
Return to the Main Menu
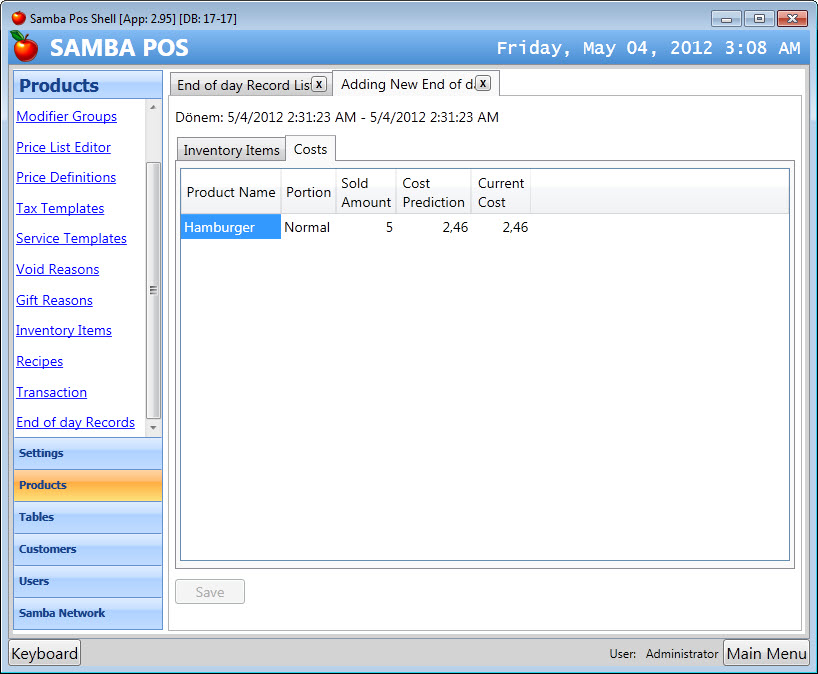pyautogui.click(x=766, y=653)
